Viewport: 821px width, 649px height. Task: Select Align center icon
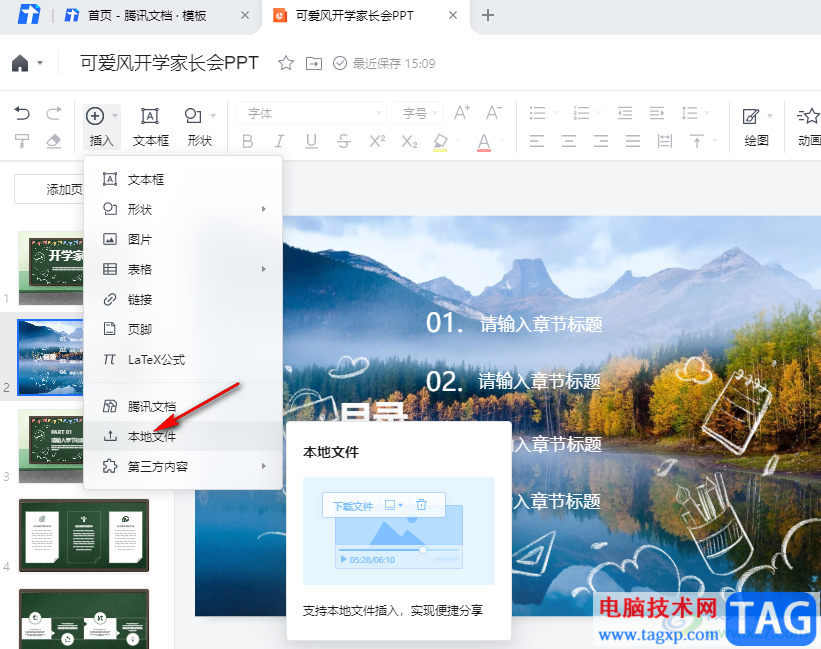coord(569,141)
